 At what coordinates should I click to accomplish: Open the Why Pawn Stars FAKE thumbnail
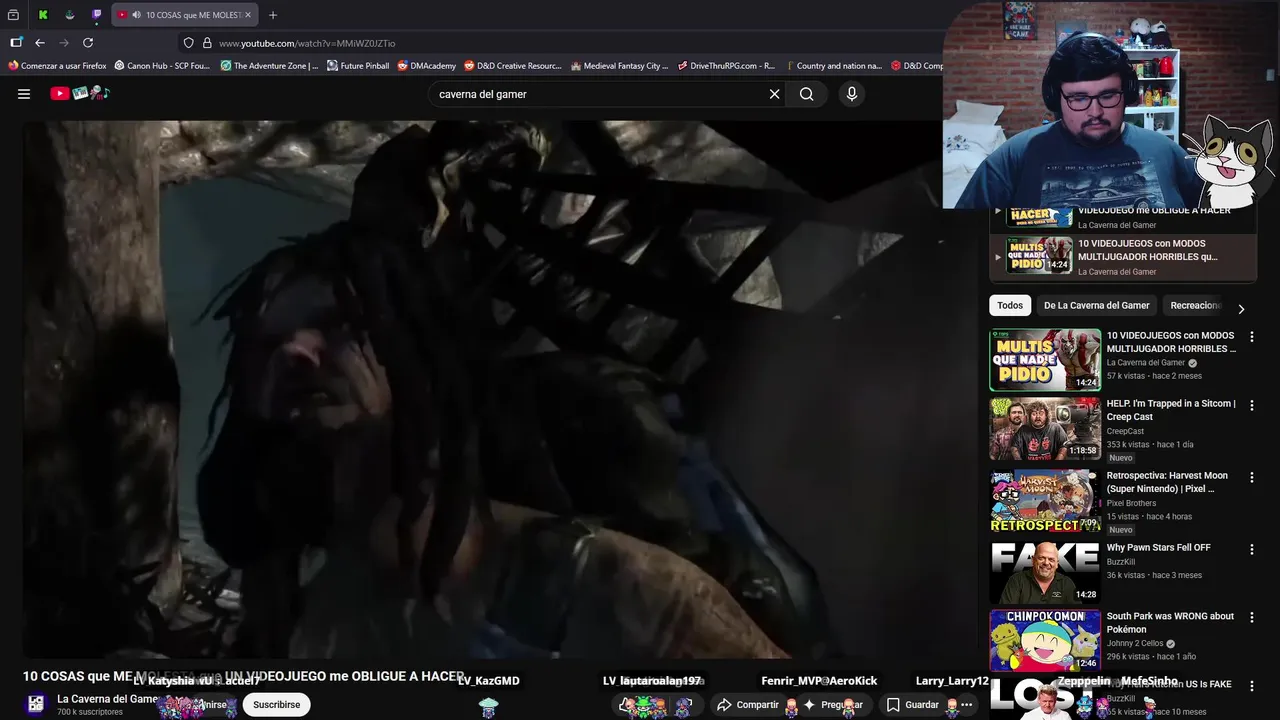pos(1045,572)
